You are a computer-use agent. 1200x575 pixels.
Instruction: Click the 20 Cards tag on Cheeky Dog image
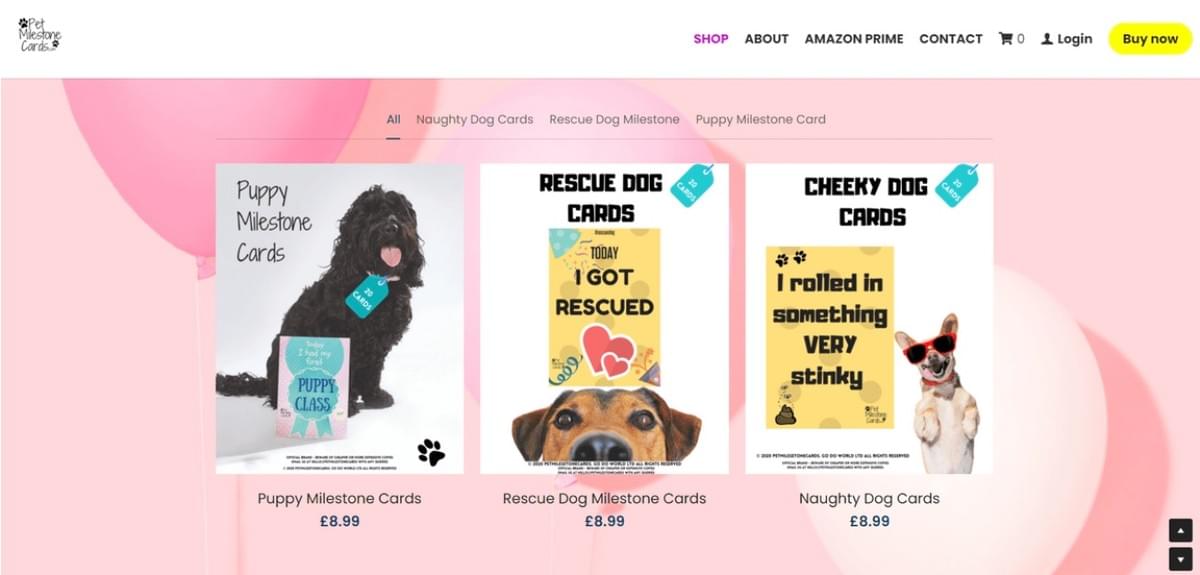point(957,185)
